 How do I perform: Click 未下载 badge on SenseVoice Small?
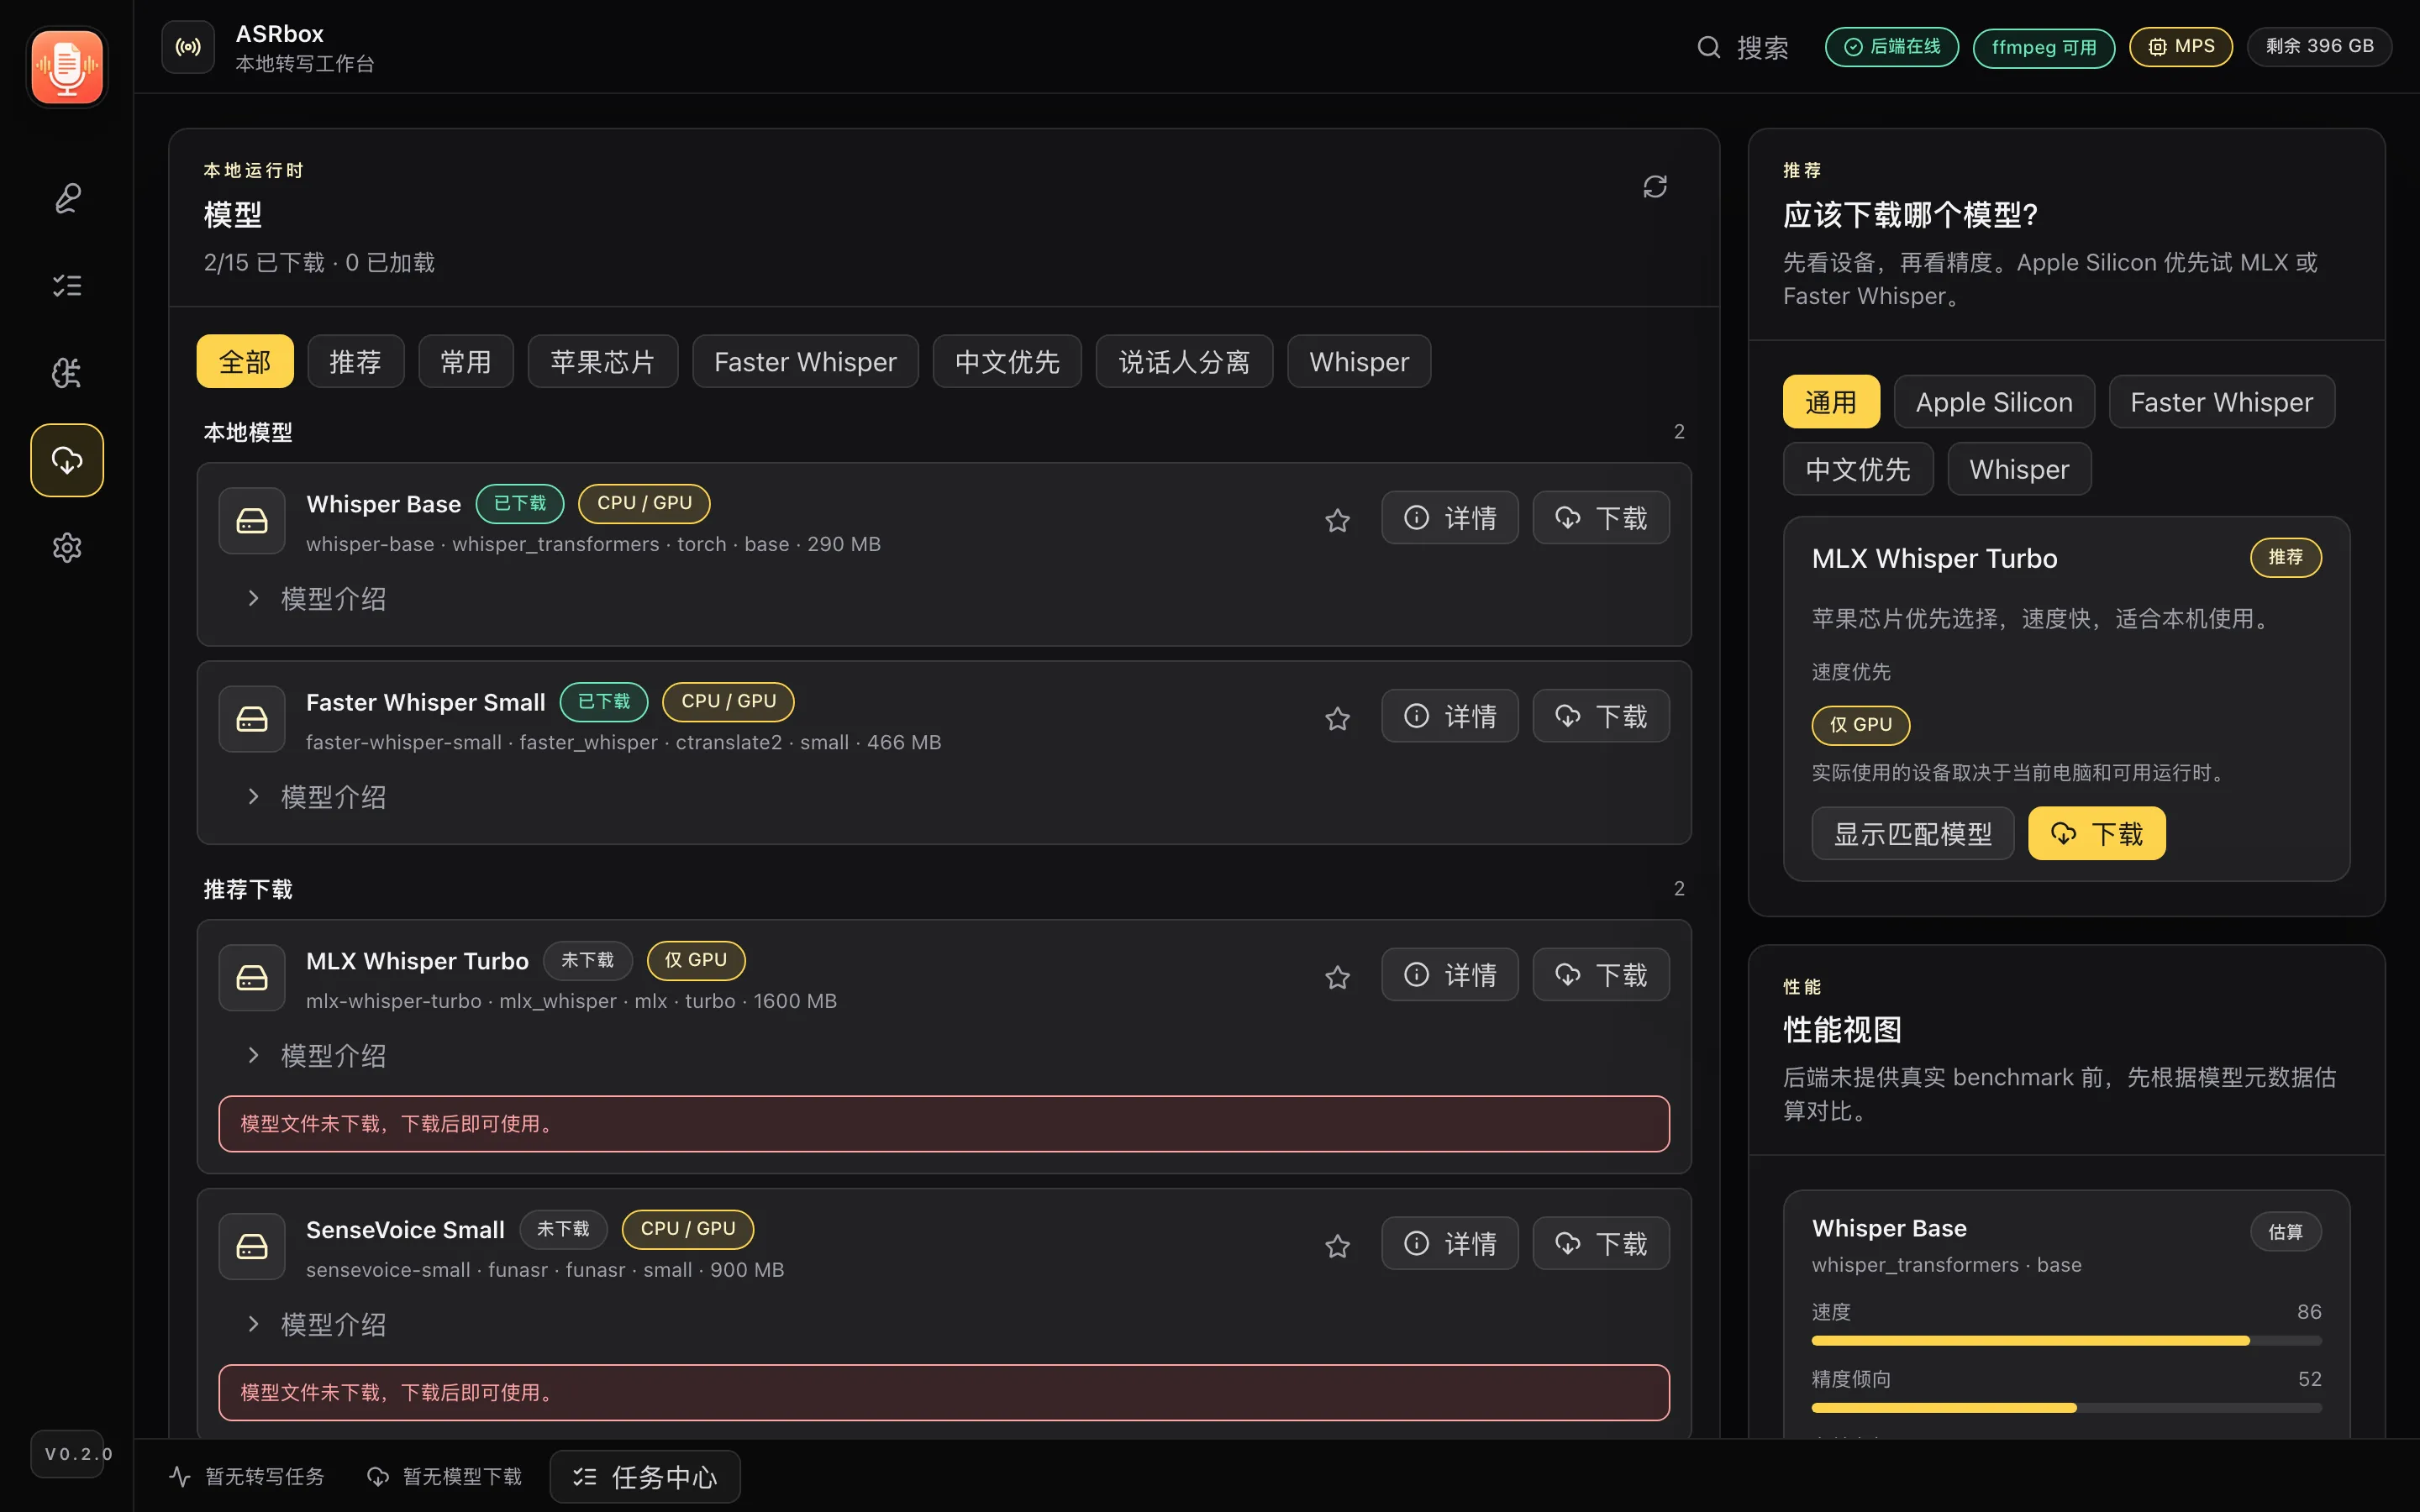[563, 1228]
